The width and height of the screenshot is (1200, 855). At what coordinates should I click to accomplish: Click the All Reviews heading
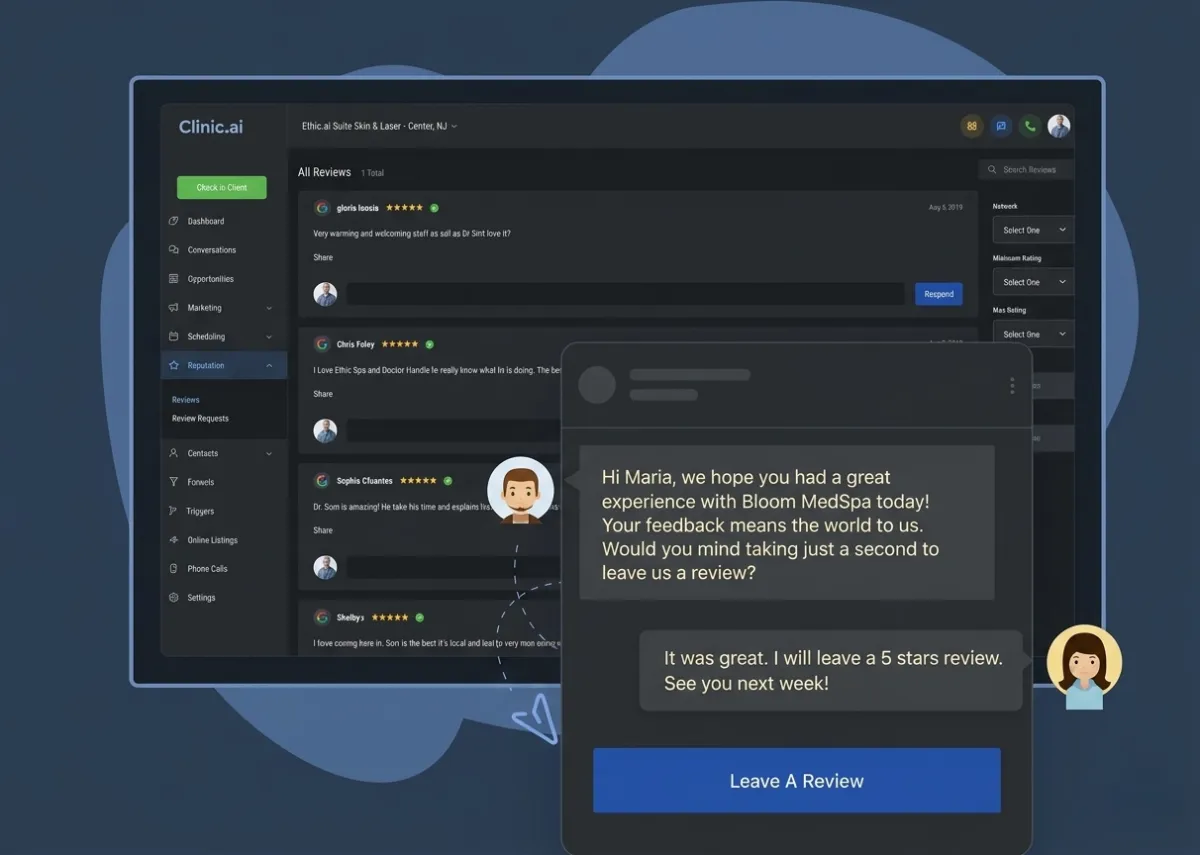(x=324, y=172)
